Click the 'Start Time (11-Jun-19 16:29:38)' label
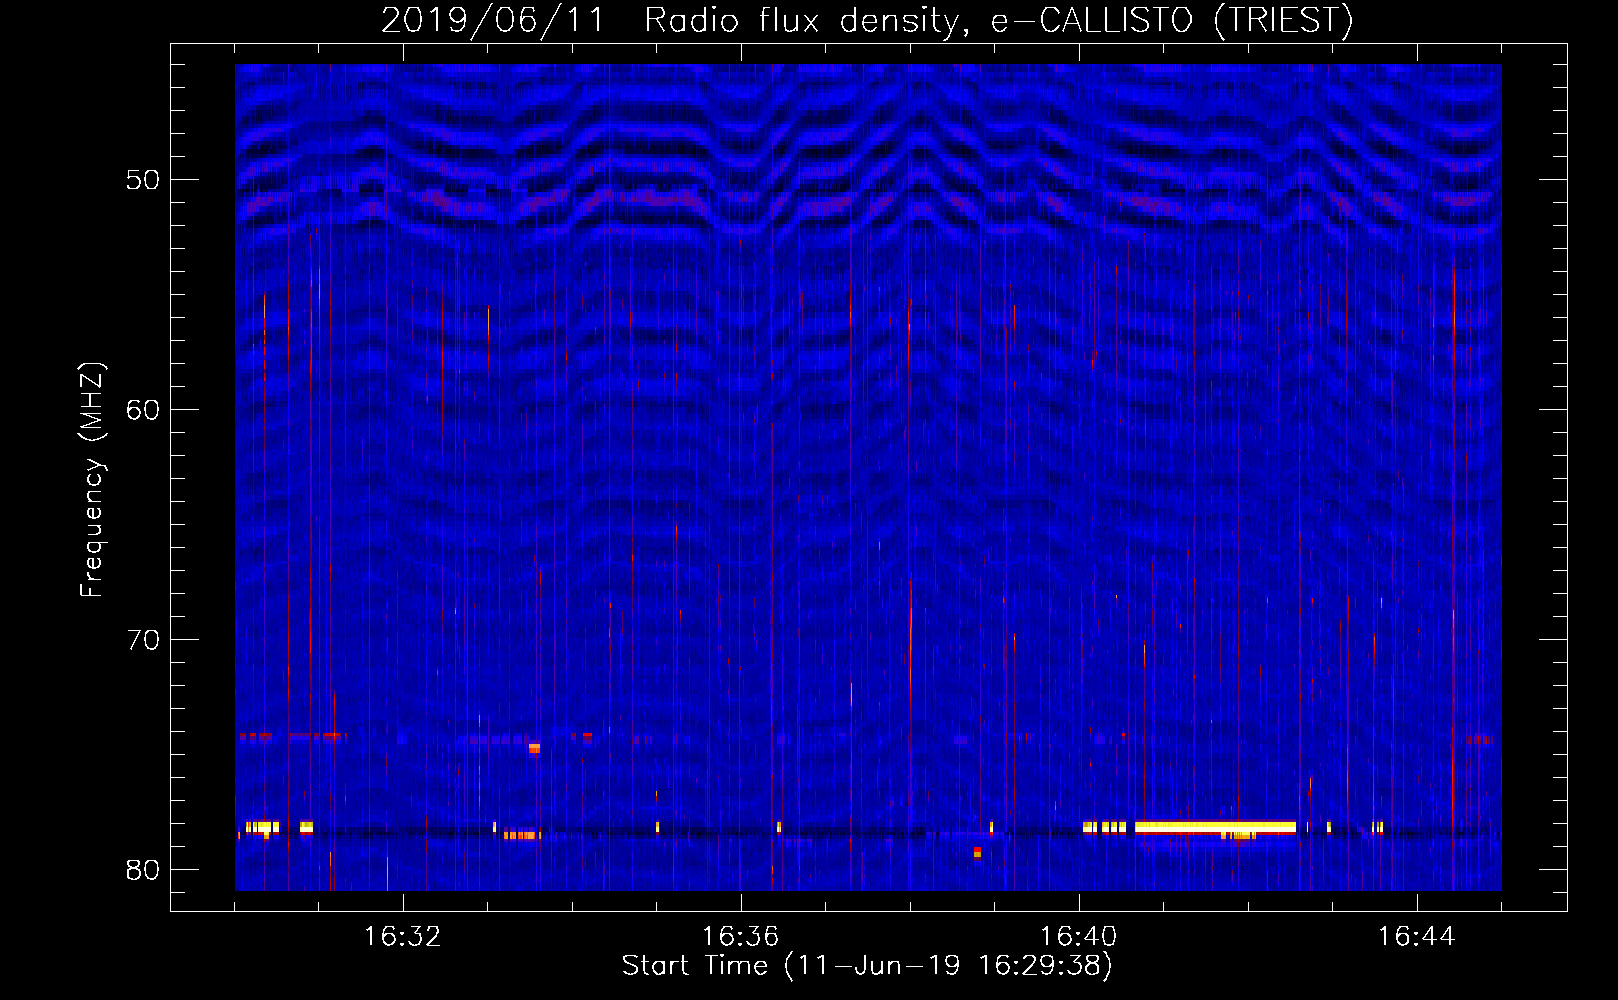The height and width of the screenshot is (1000, 1618). (867, 966)
